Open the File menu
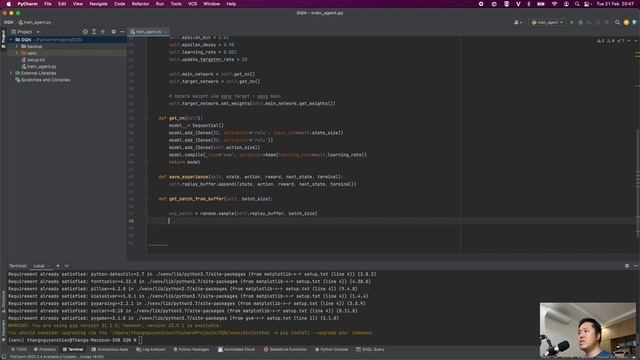The height and width of the screenshot is (360, 640). (48, 4)
